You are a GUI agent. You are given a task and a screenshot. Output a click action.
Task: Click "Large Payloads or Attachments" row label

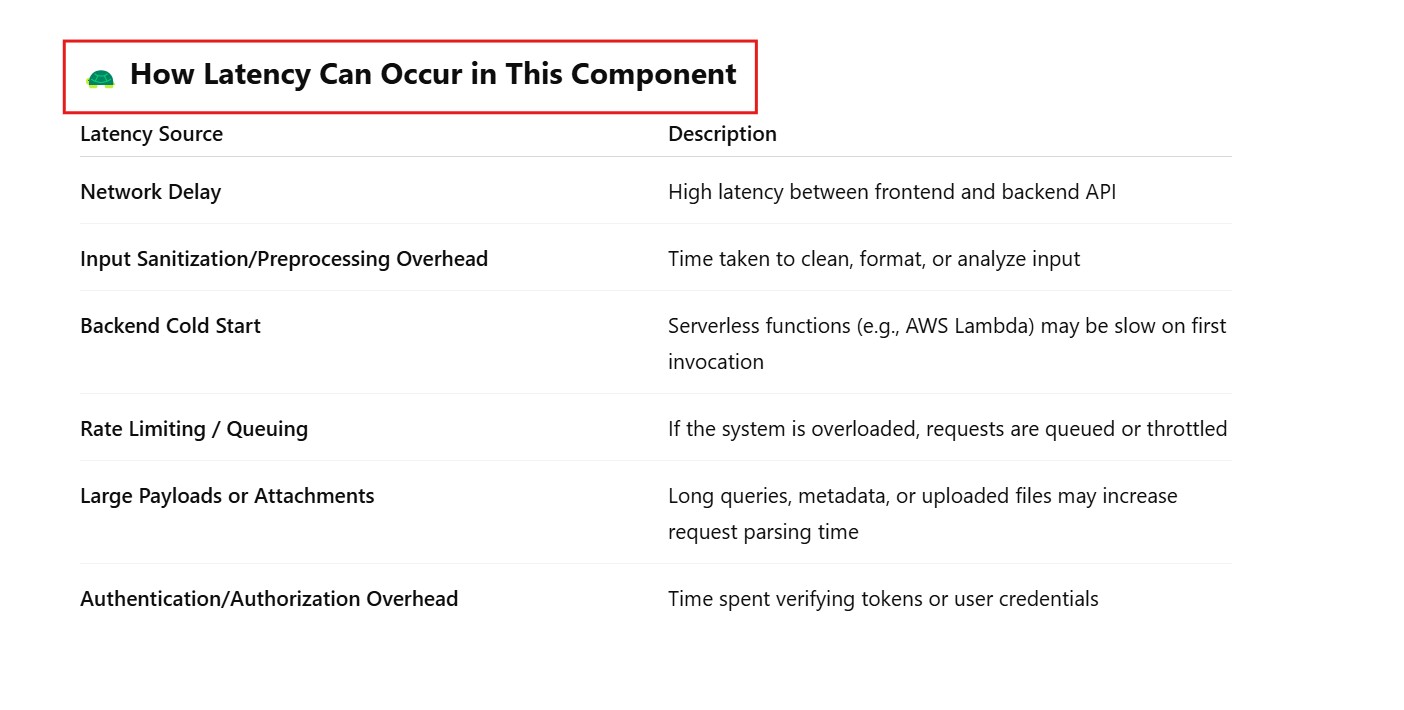227,496
